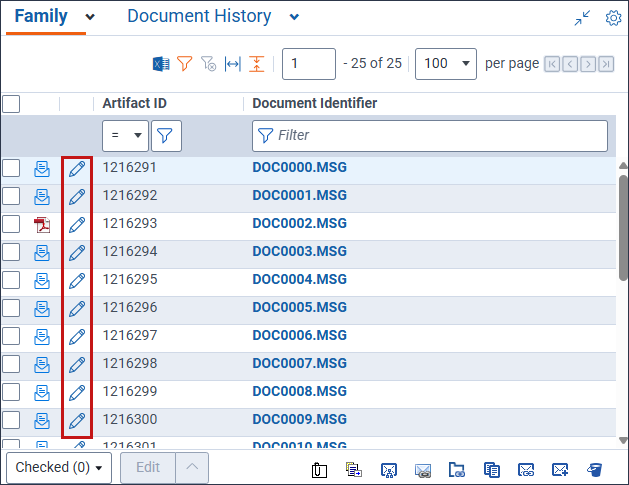
Task: Go to the last page arrow
Action: pyautogui.click(x=606, y=64)
